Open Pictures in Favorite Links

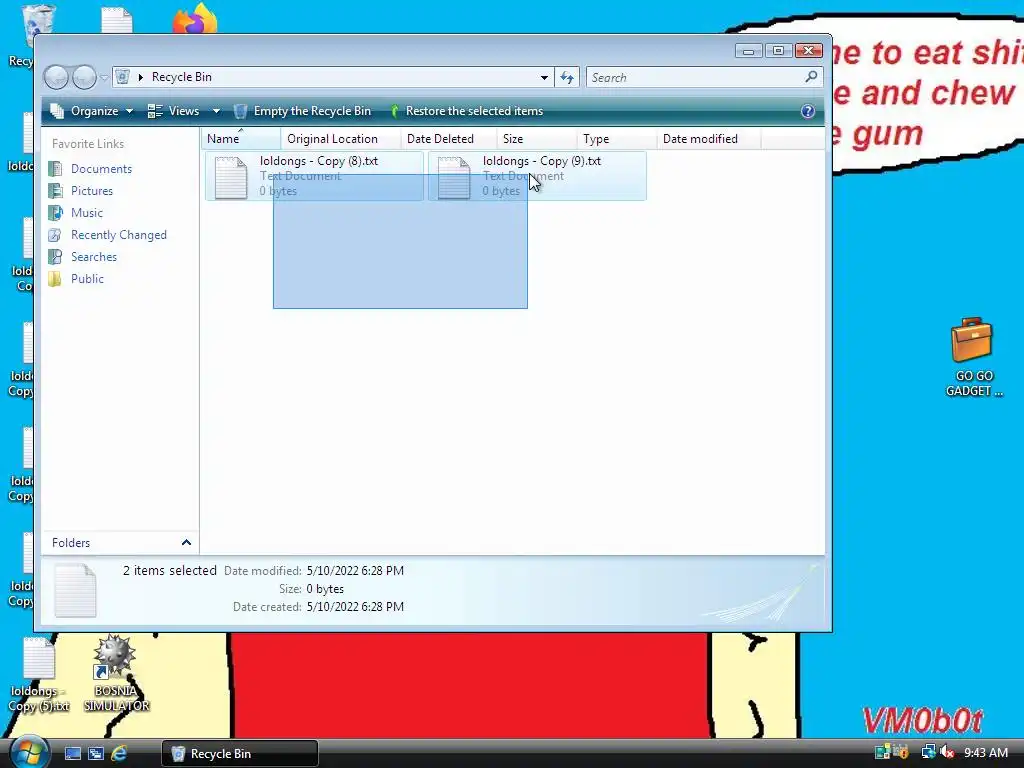tap(92, 191)
